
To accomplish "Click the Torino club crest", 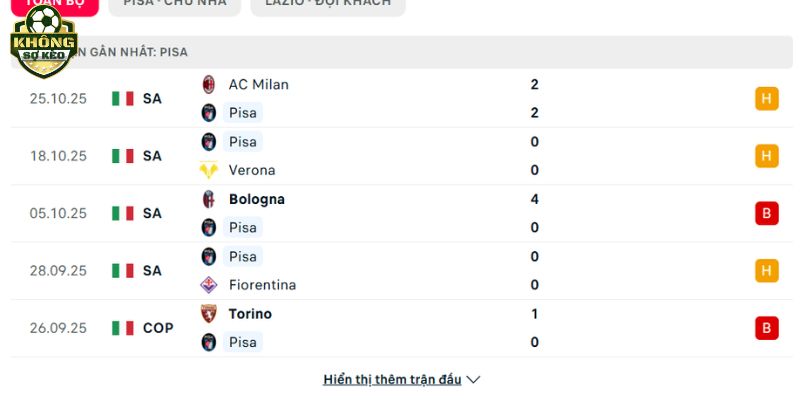I will [209, 314].
